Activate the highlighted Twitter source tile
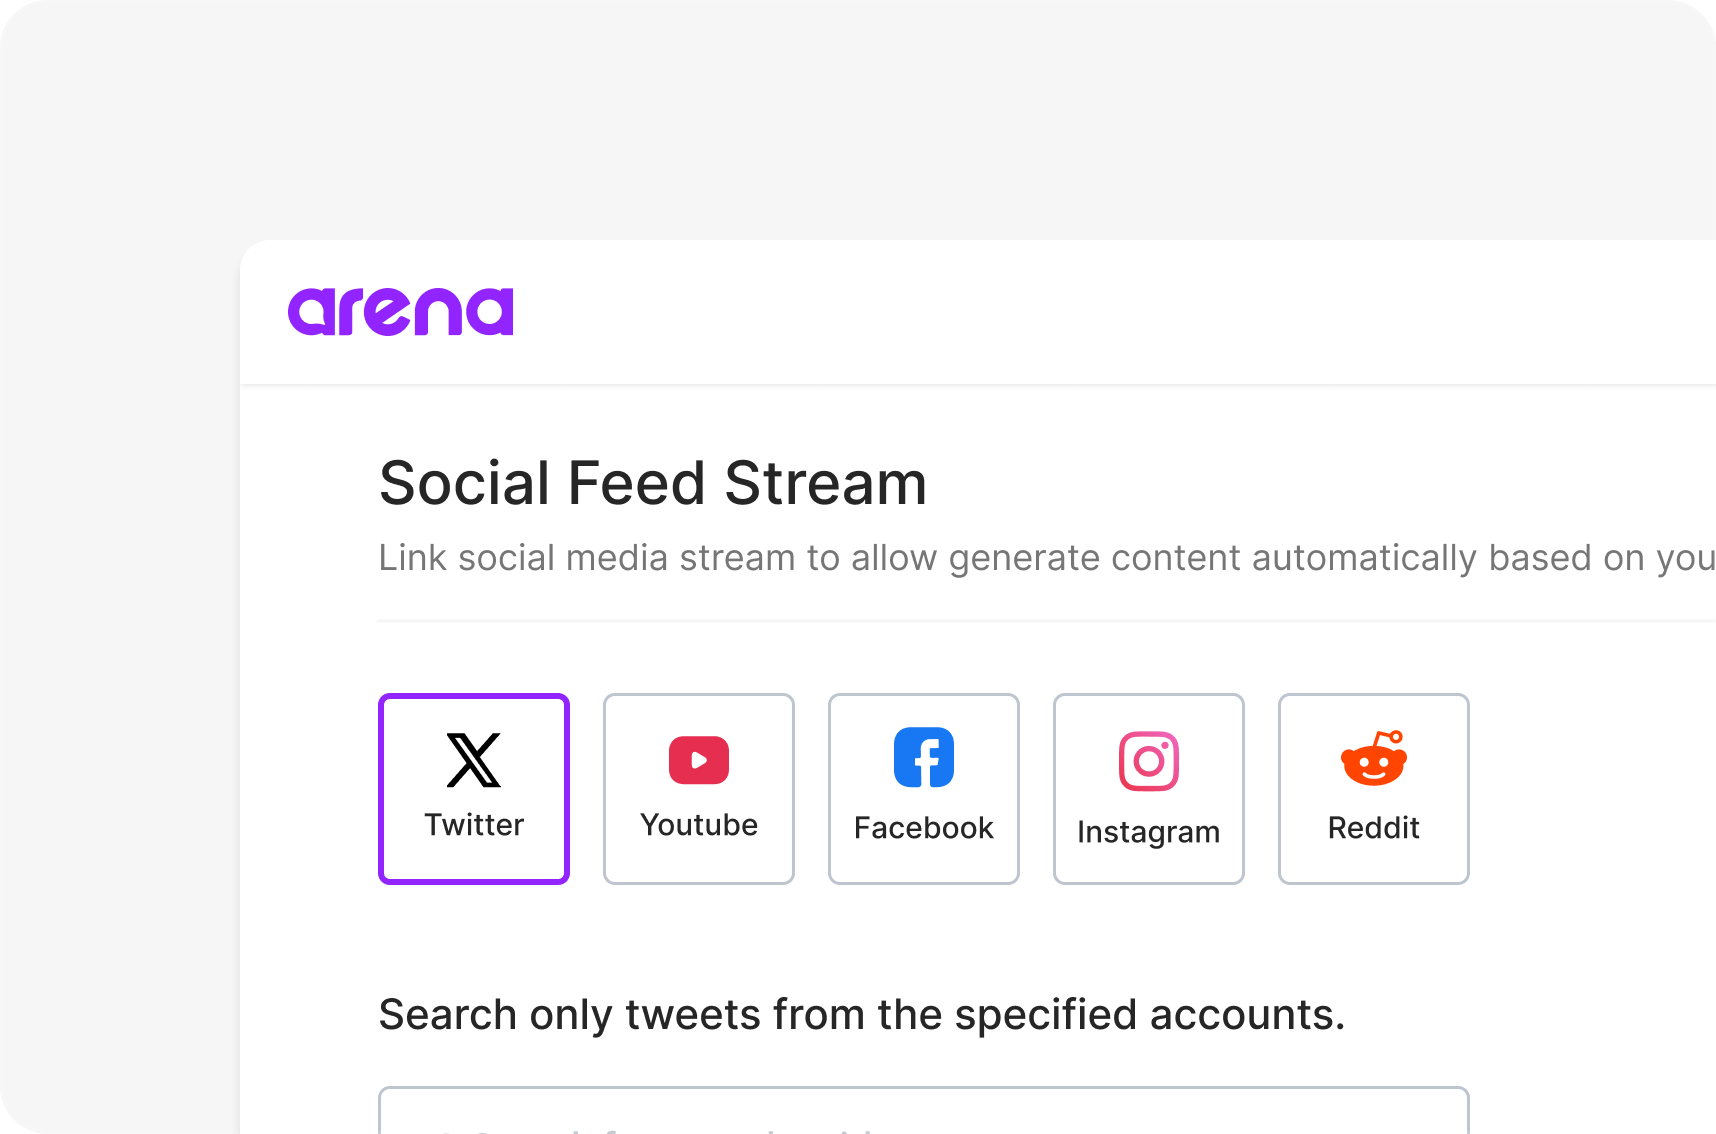Screen dimensions: 1716x1134 click(x=474, y=789)
